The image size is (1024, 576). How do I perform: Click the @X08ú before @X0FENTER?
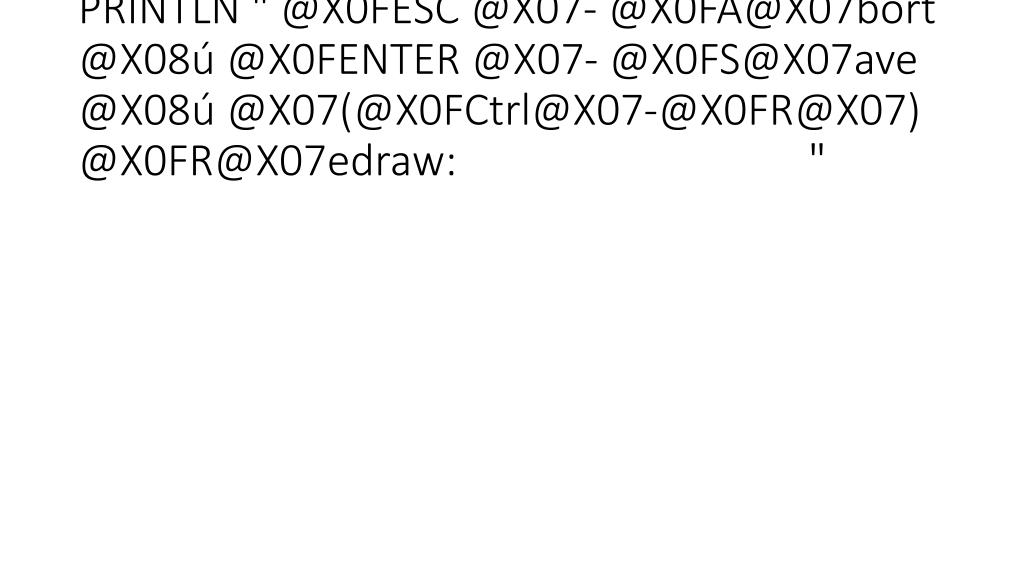pyautogui.click(x=147, y=60)
